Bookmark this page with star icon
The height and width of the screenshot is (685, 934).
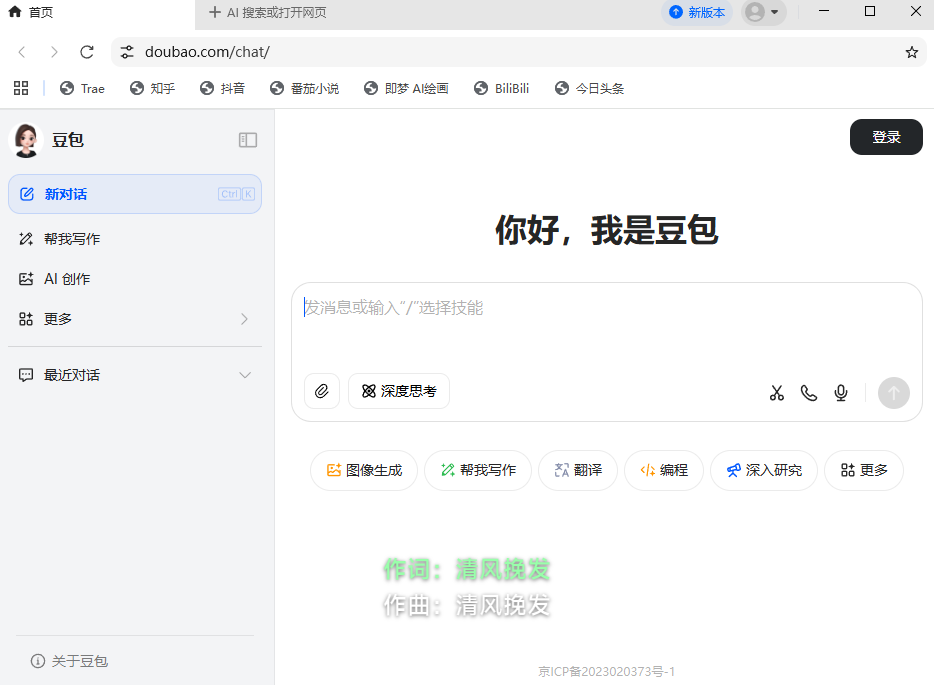point(911,52)
